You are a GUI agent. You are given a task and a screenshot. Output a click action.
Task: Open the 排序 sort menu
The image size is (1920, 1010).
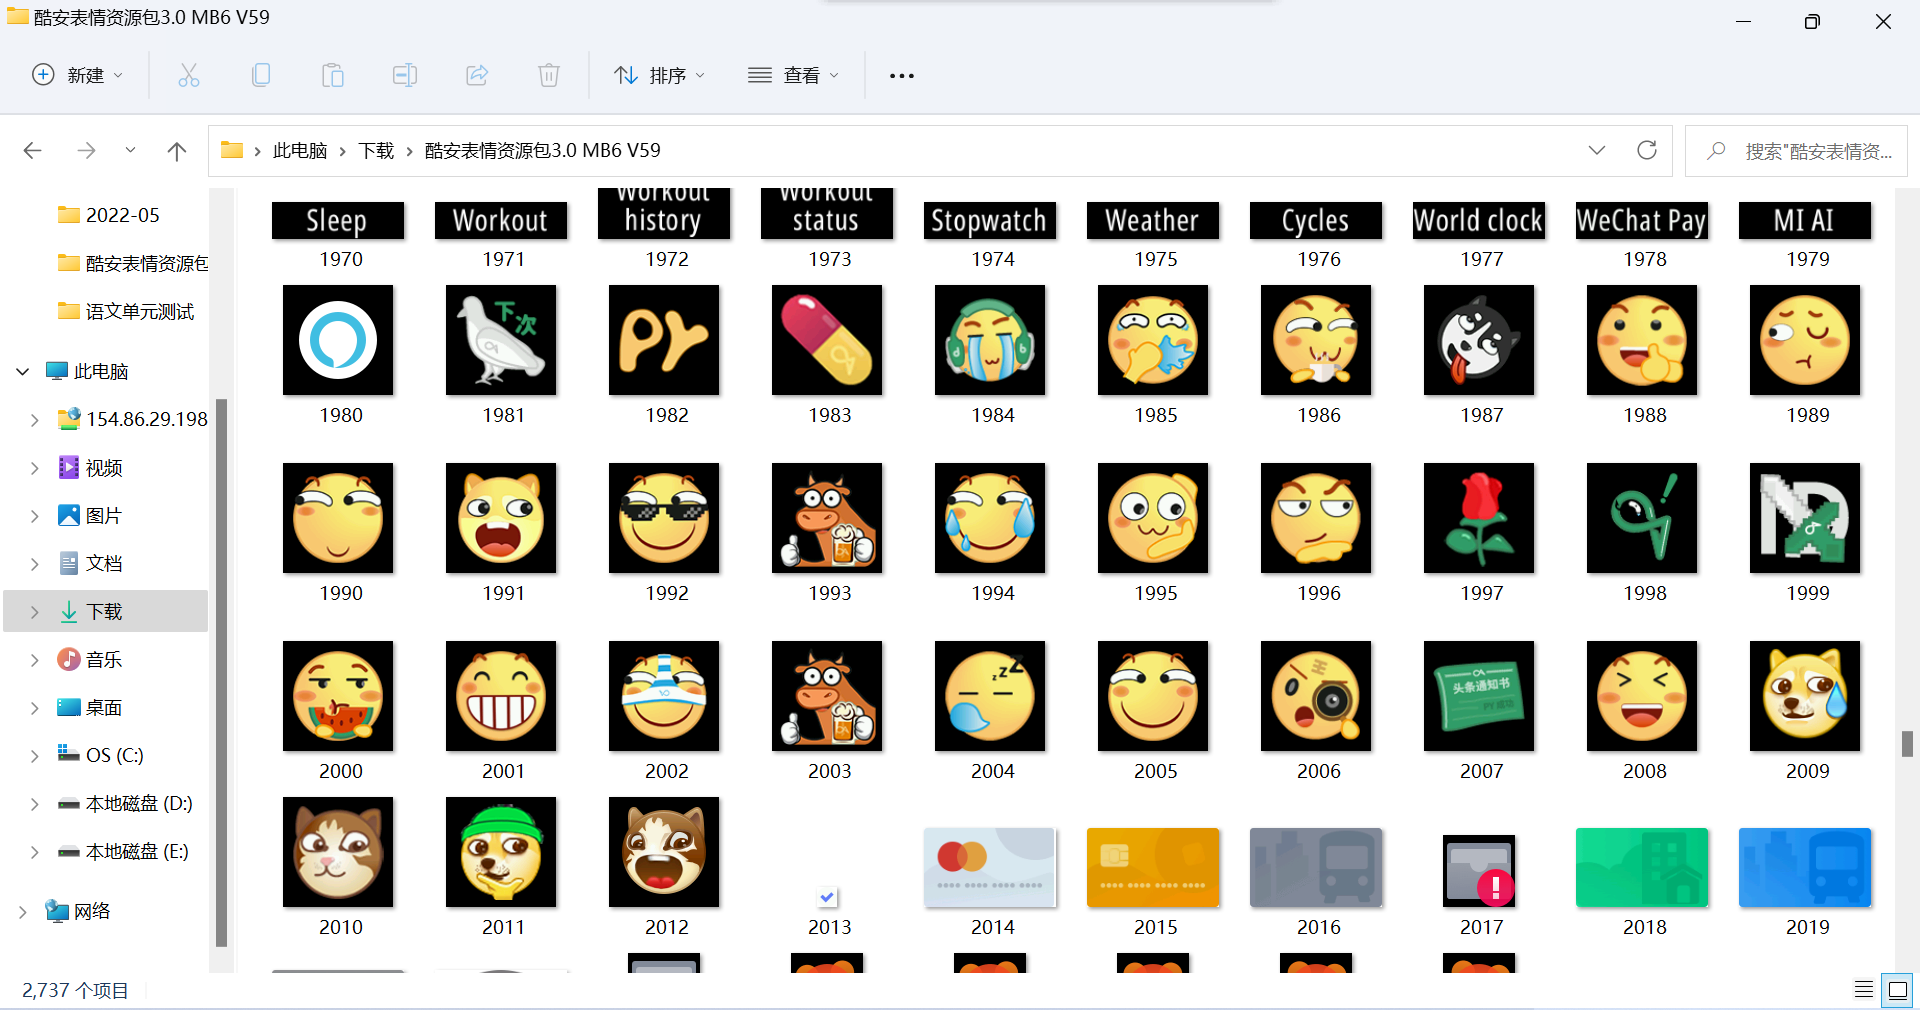click(660, 75)
